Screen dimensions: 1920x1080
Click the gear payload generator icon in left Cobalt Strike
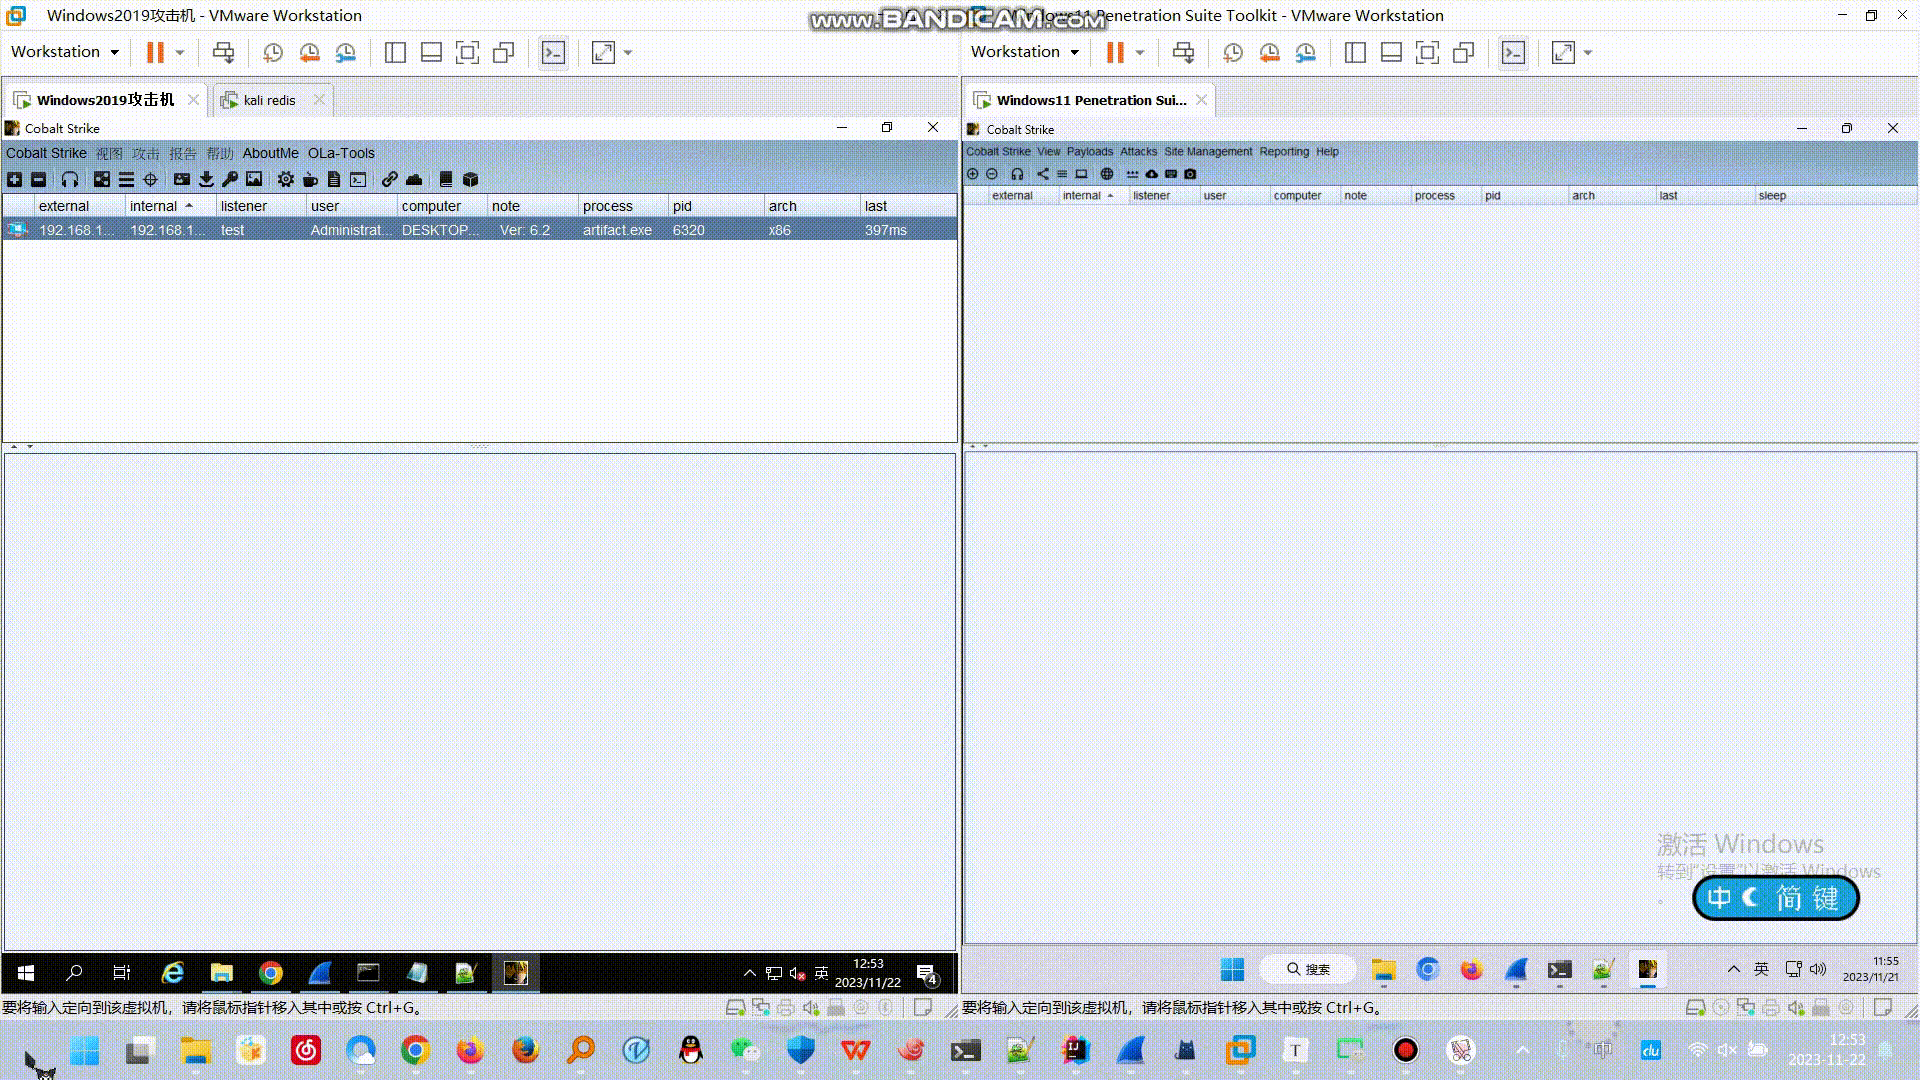[286, 180]
